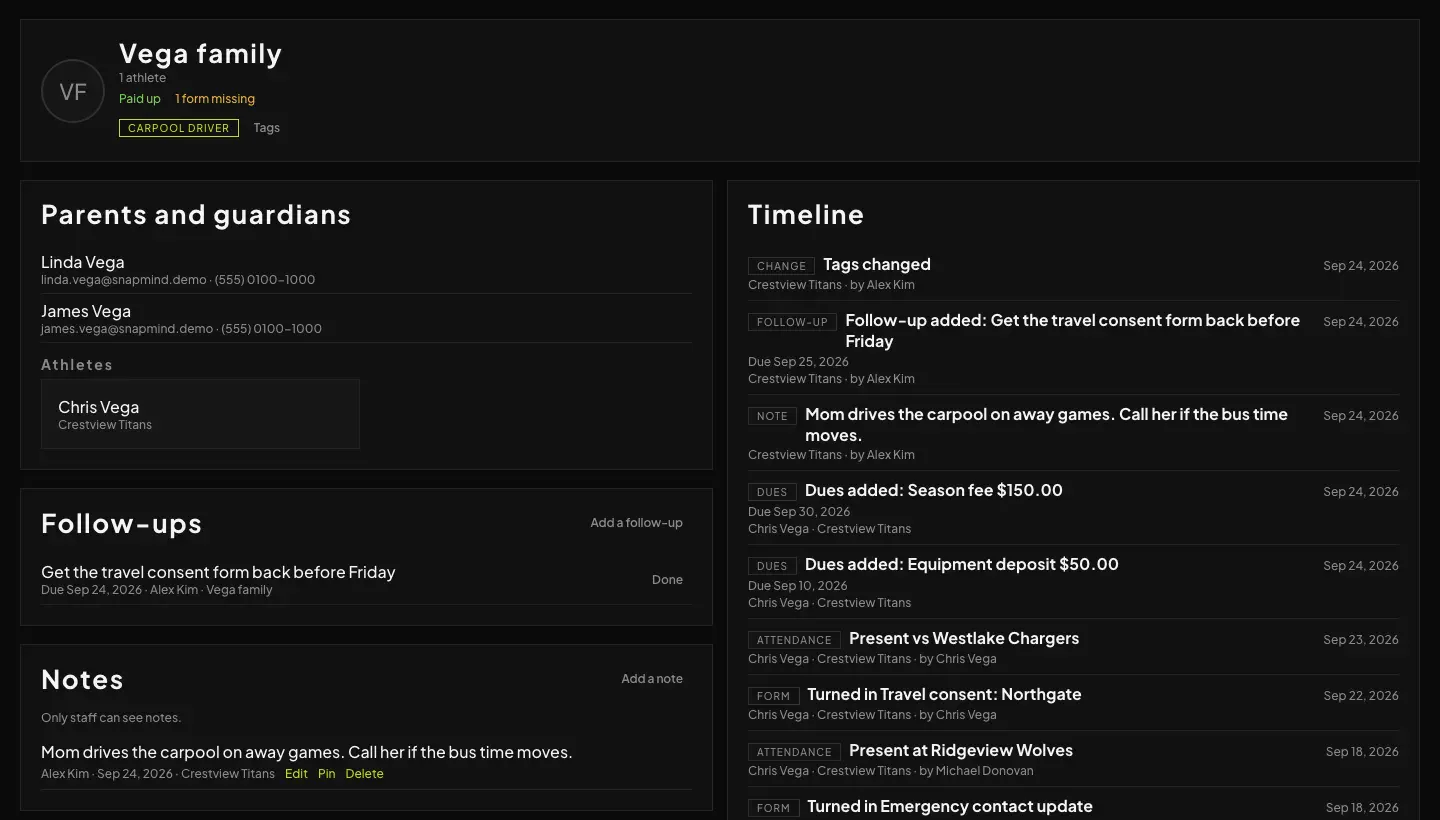Open 'Dues added: Season fee $150.00' entry
This screenshot has height=820, width=1440.
coord(934,490)
